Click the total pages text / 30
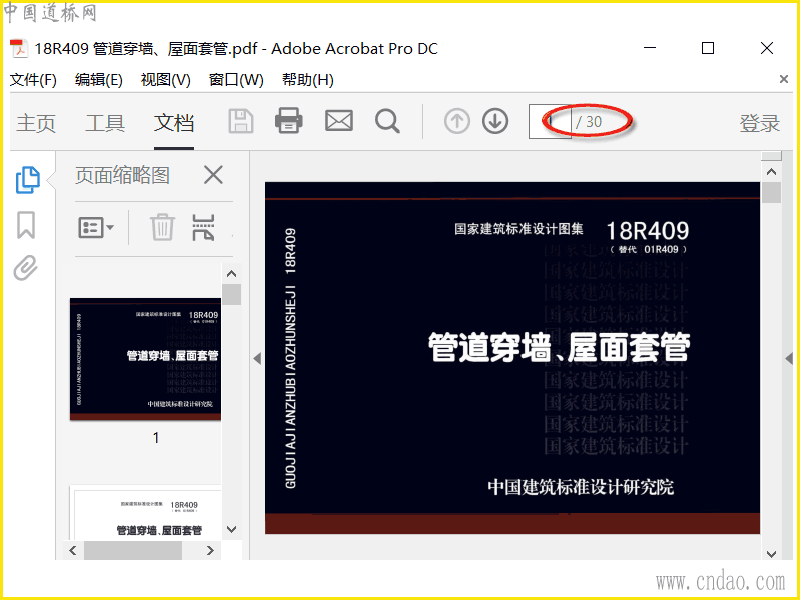The image size is (800, 600). [x=589, y=122]
